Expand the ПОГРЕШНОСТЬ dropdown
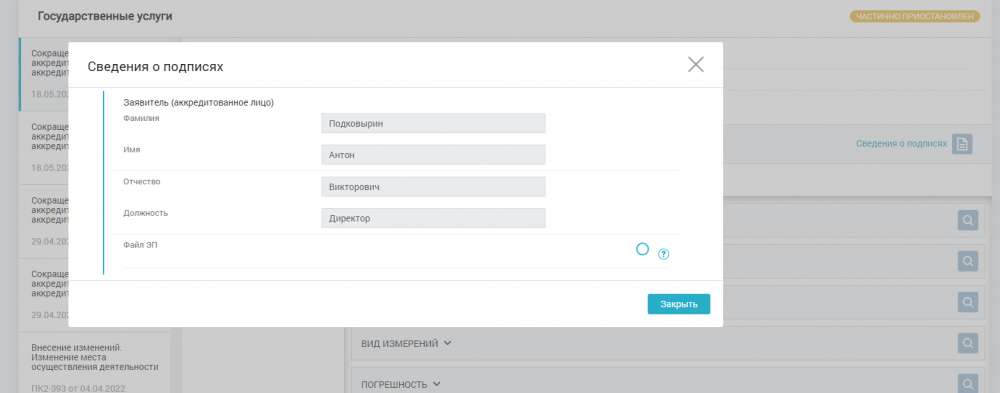 (x=401, y=385)
